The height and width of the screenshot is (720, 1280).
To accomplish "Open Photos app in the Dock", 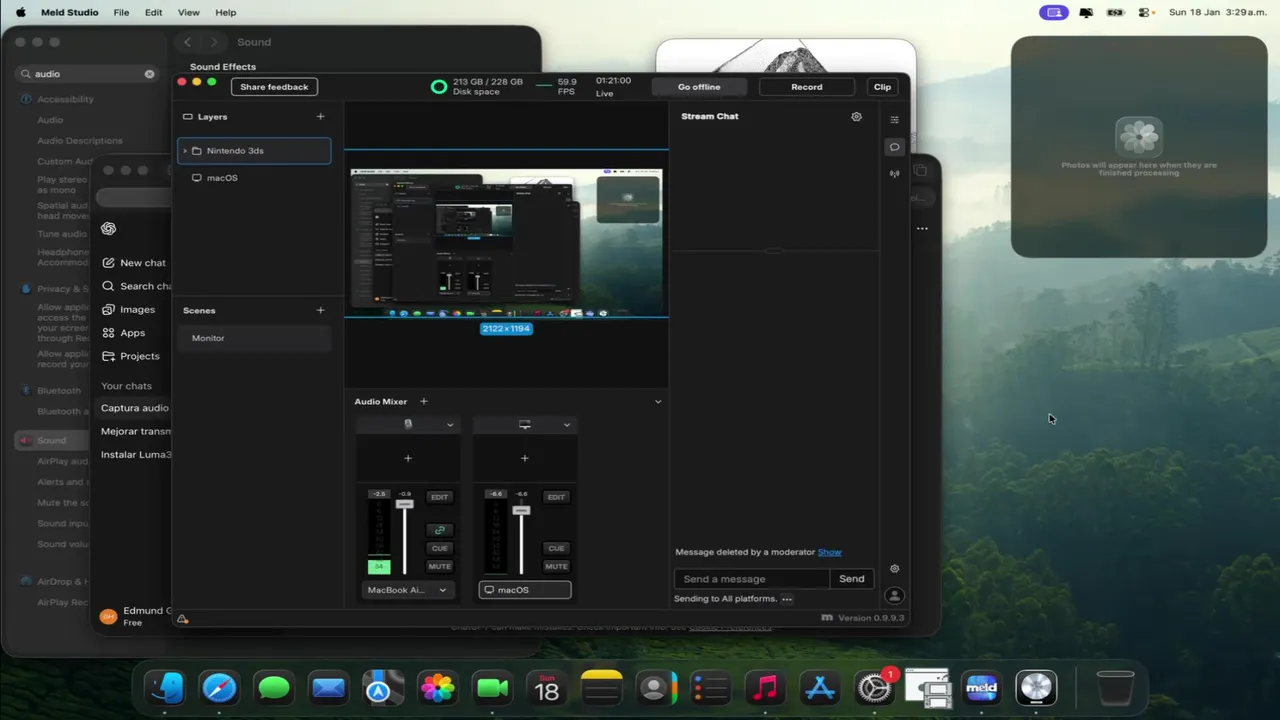I will tap(437, 688).
